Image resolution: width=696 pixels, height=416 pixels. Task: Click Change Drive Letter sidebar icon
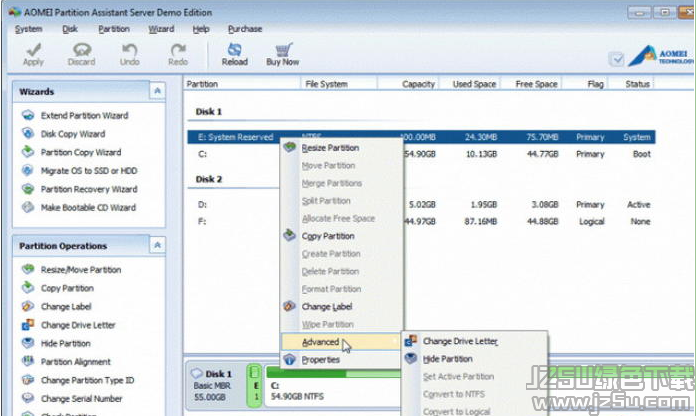click(28, 325)
